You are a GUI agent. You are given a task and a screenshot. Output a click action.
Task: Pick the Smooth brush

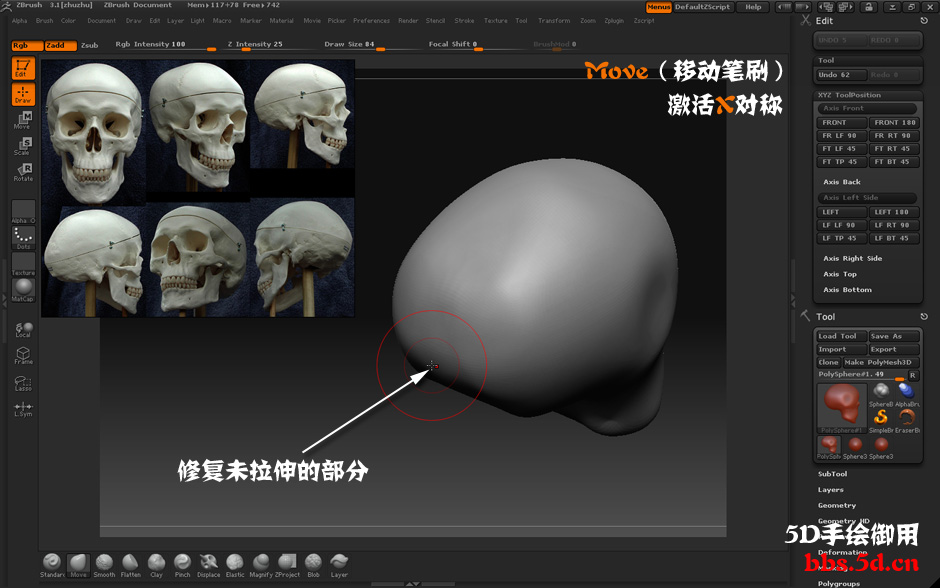104,565
